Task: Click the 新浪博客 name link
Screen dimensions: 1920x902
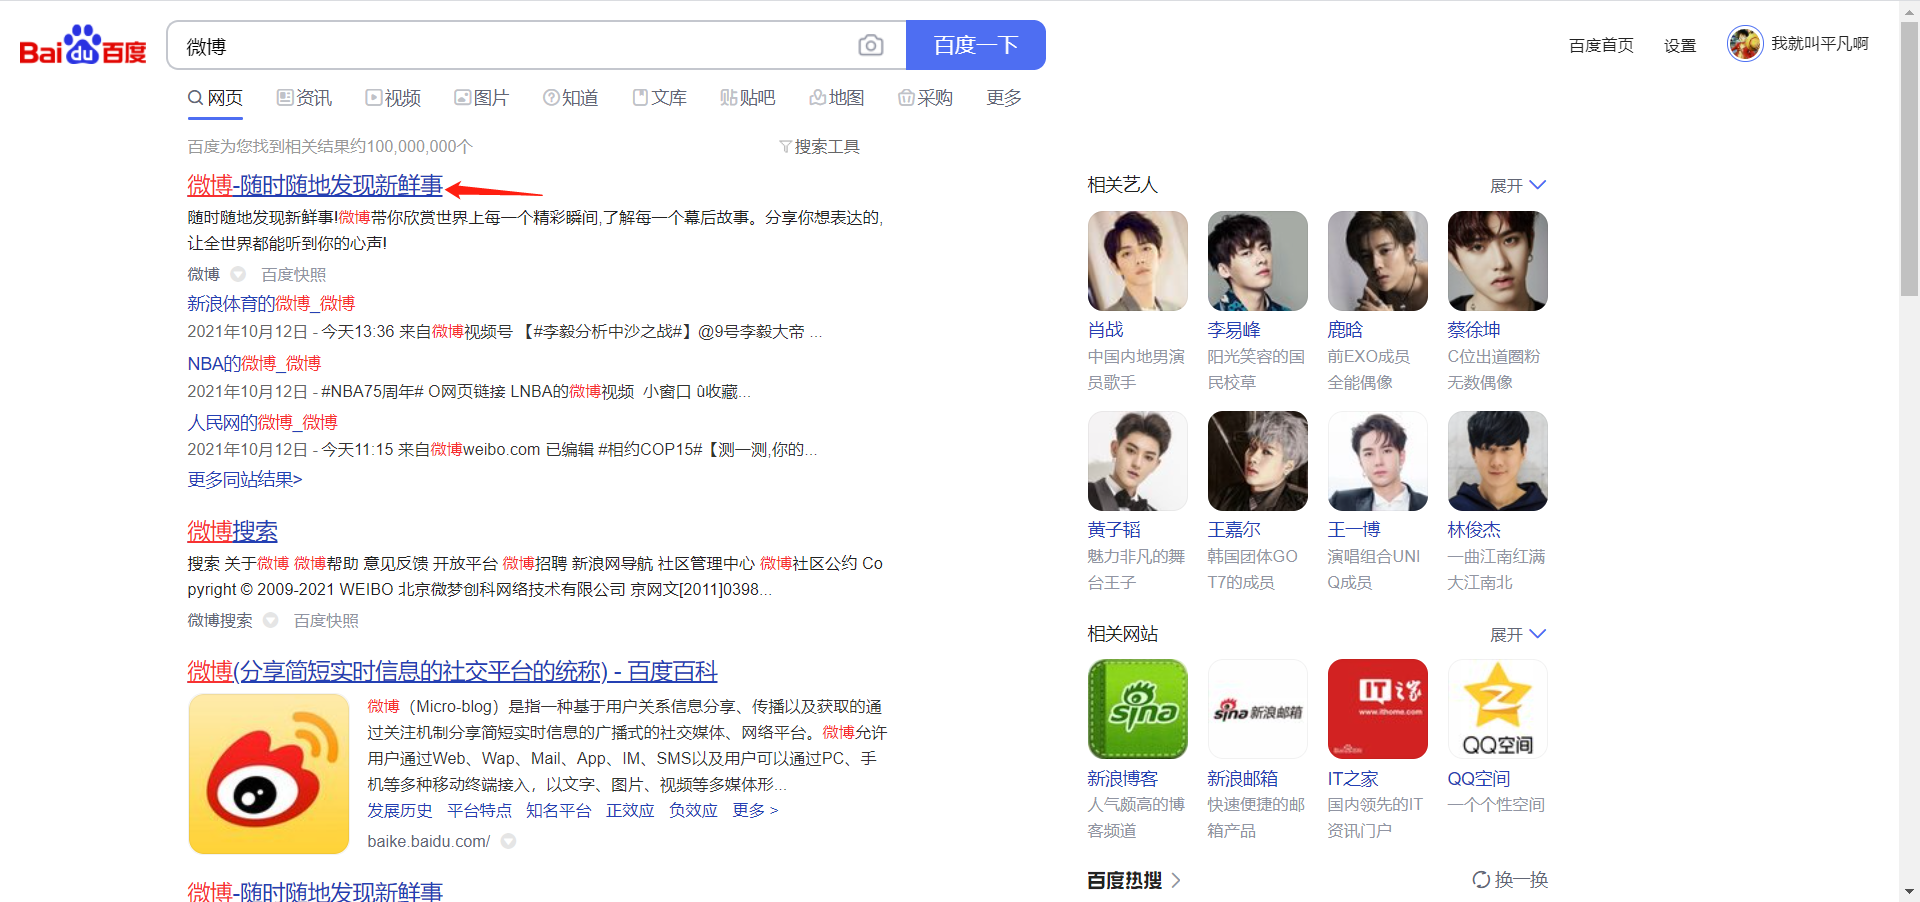Action: [1123, 778]
